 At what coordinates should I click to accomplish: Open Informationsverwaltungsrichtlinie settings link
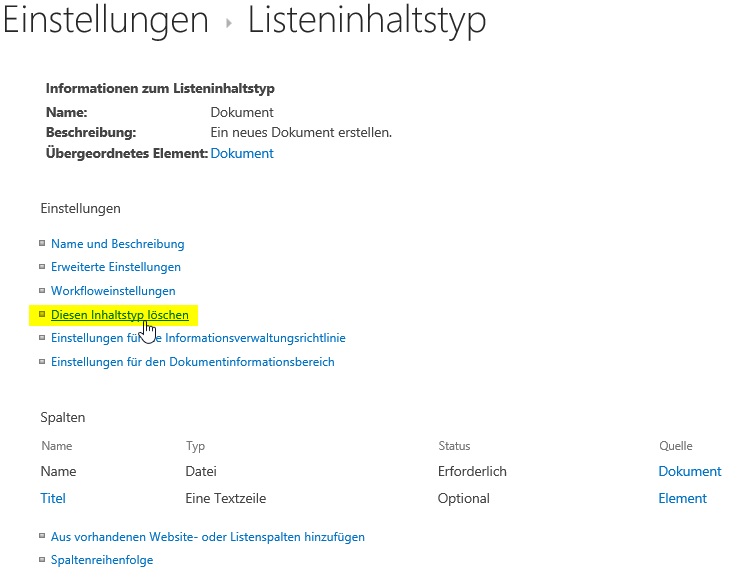[x=198, y=338]
